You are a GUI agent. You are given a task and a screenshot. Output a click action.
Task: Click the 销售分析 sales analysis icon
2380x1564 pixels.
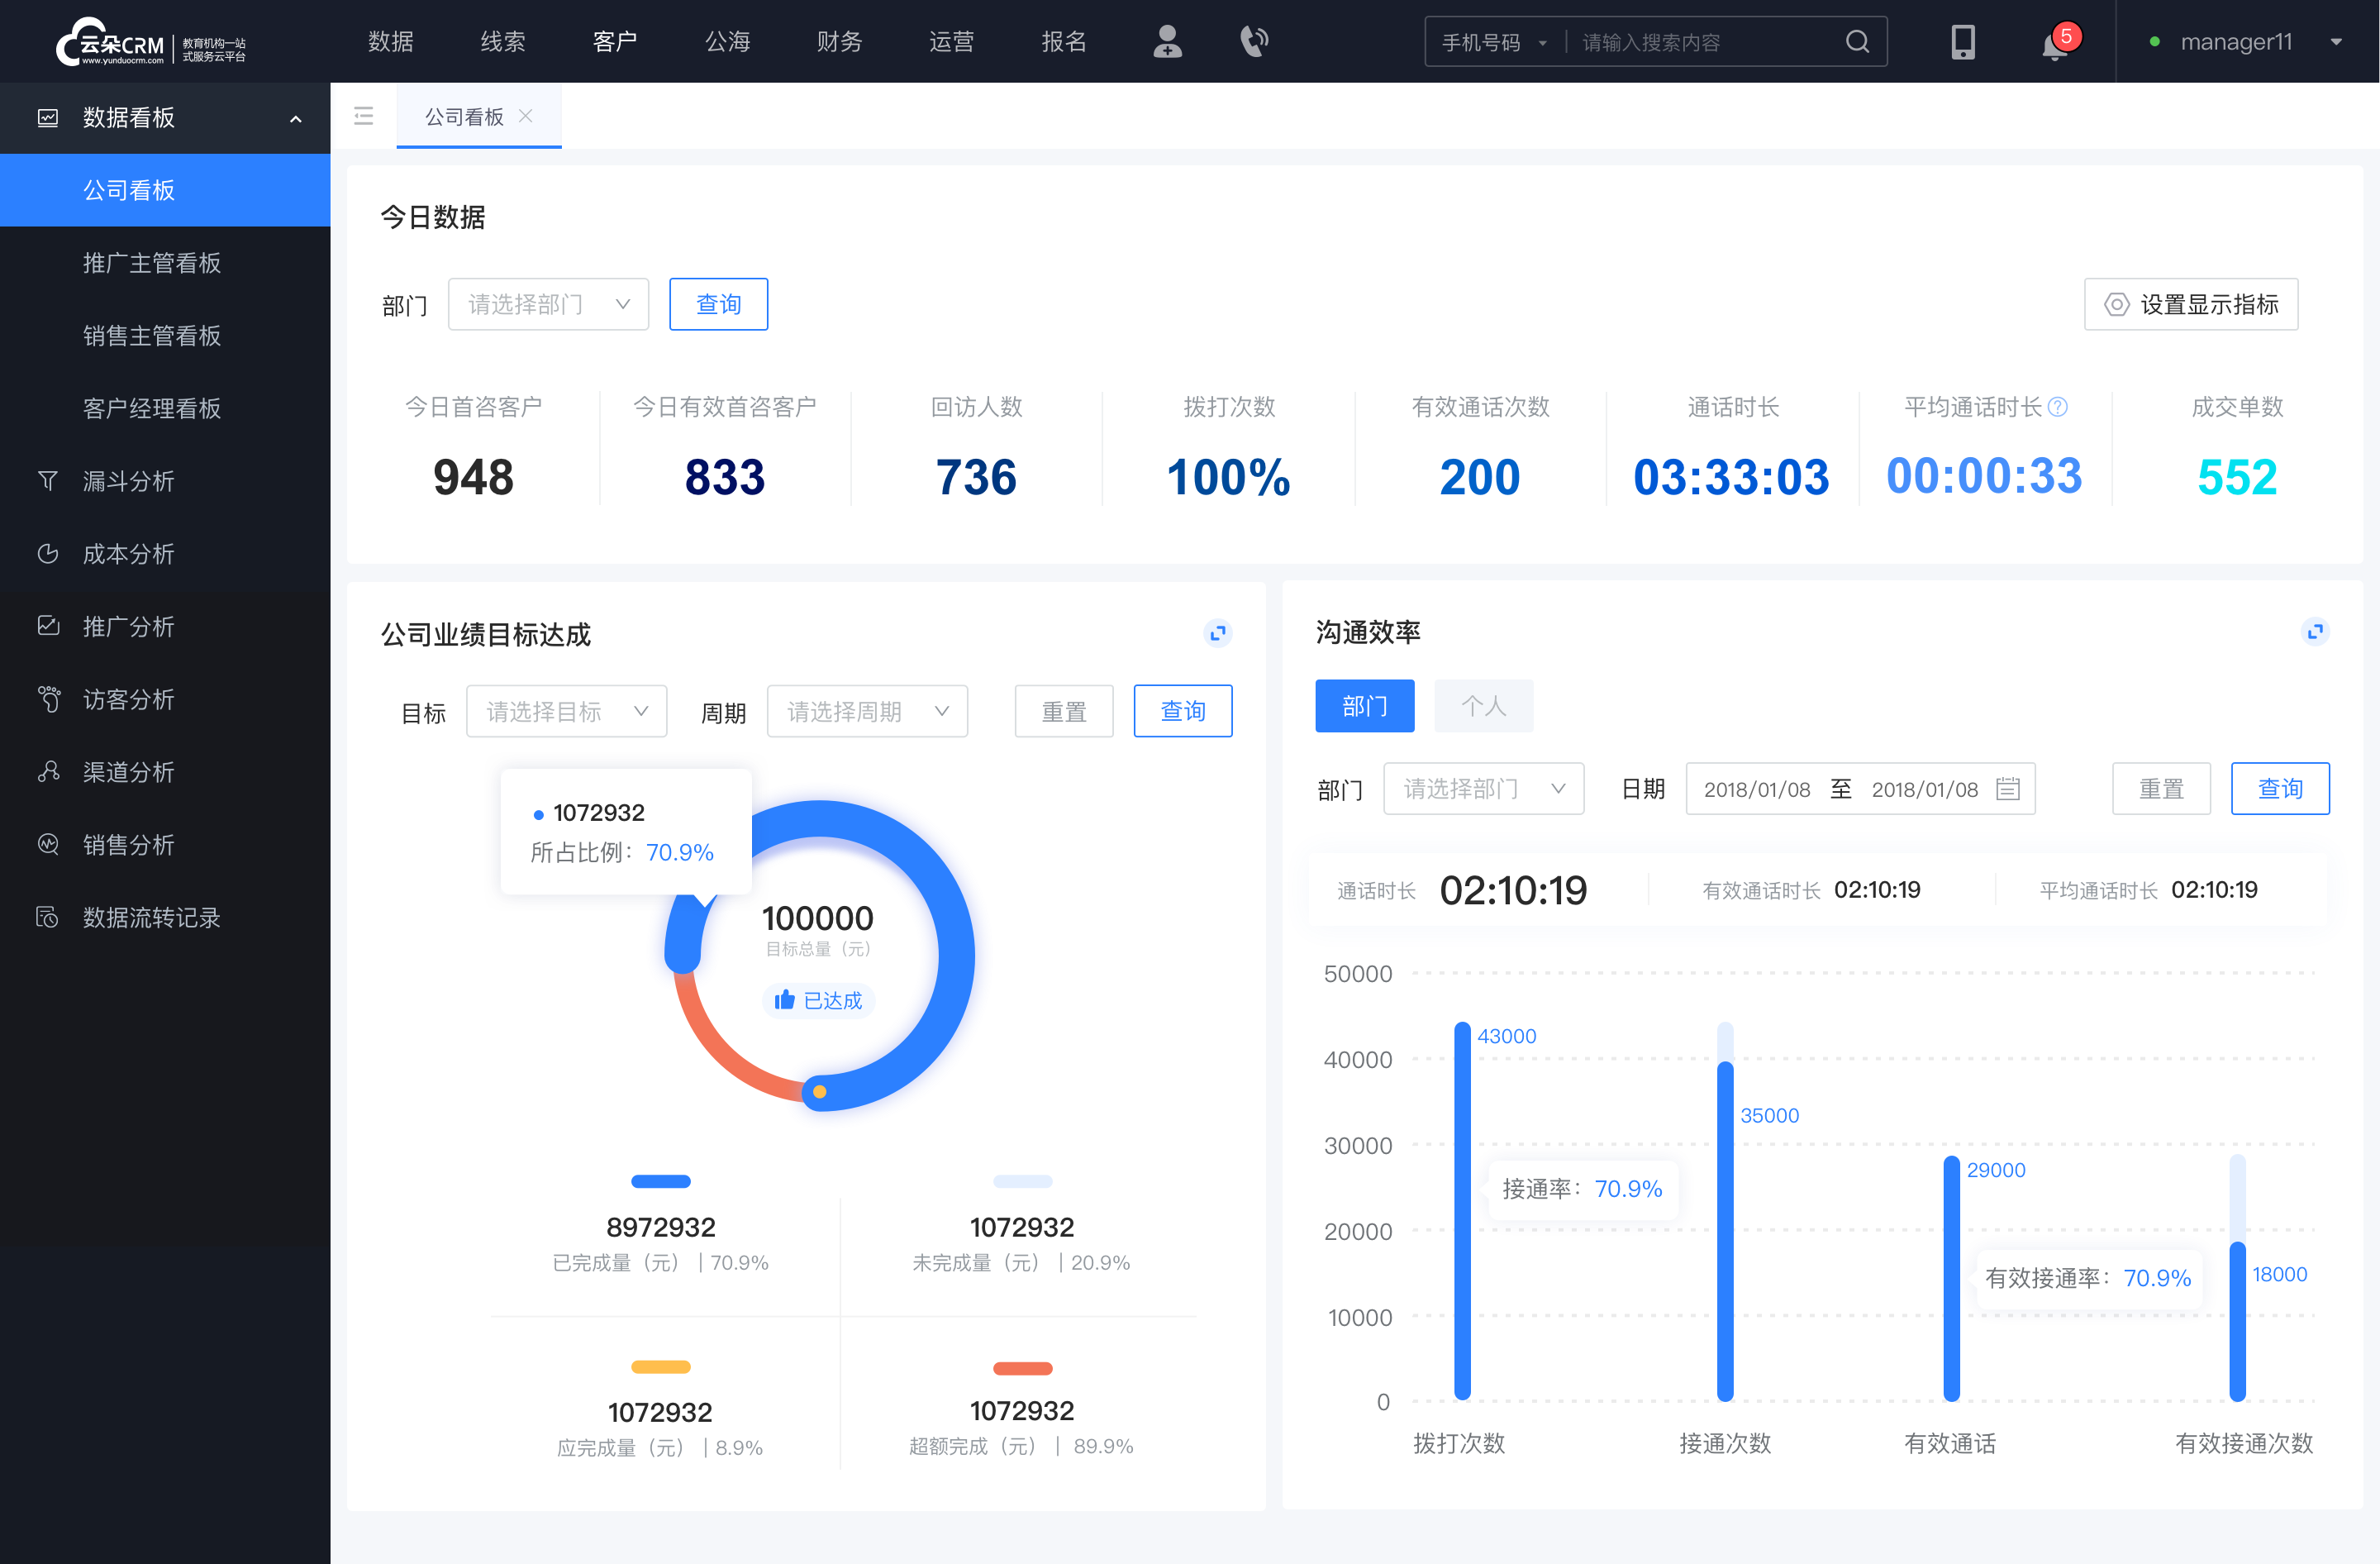[47, 843]
